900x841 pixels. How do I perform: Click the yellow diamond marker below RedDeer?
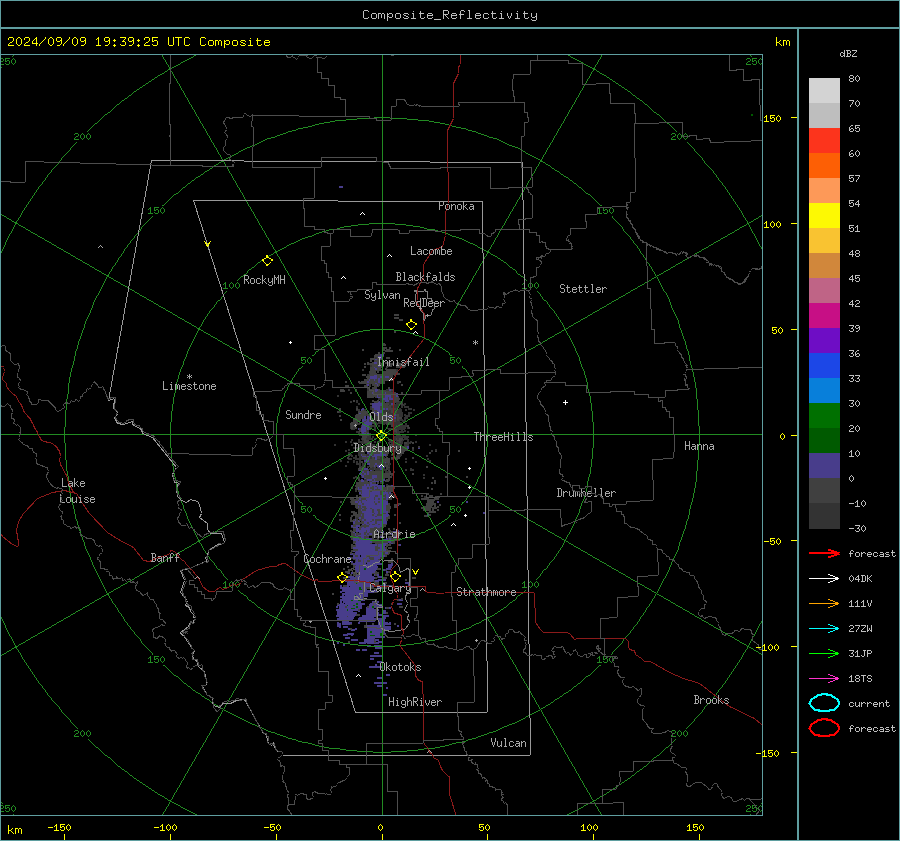(411, 325)
